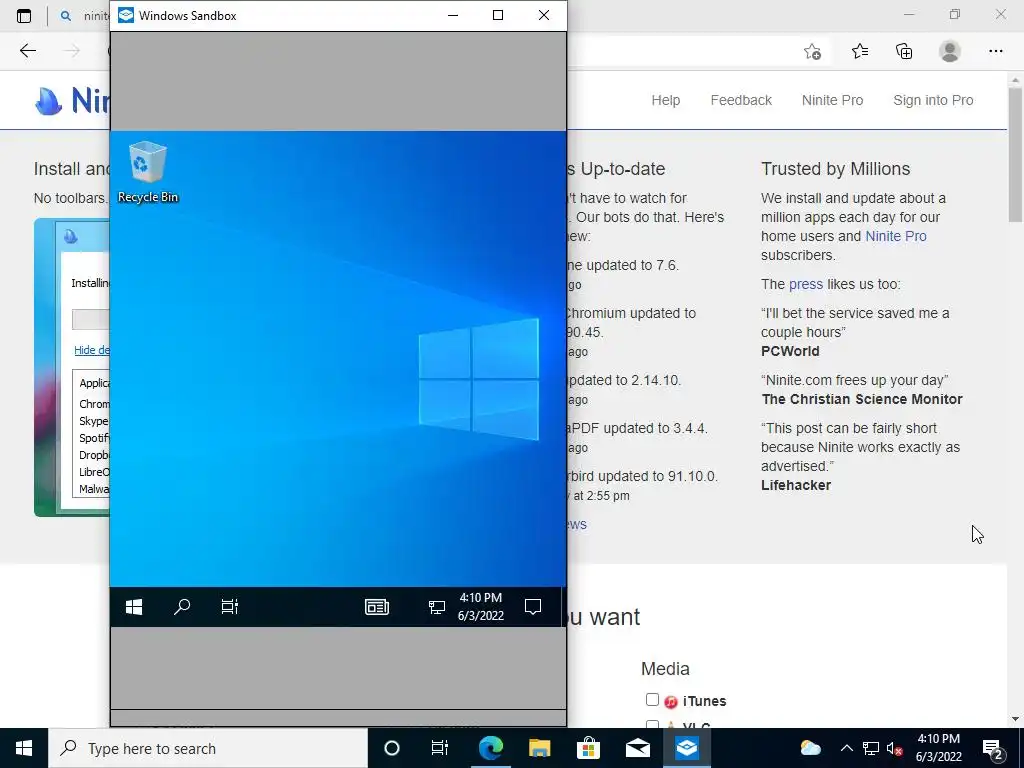Click Cortana circle on host taskbar
Image resolution: width=1024 pixels, height=768 pixels.
point(391,748)
